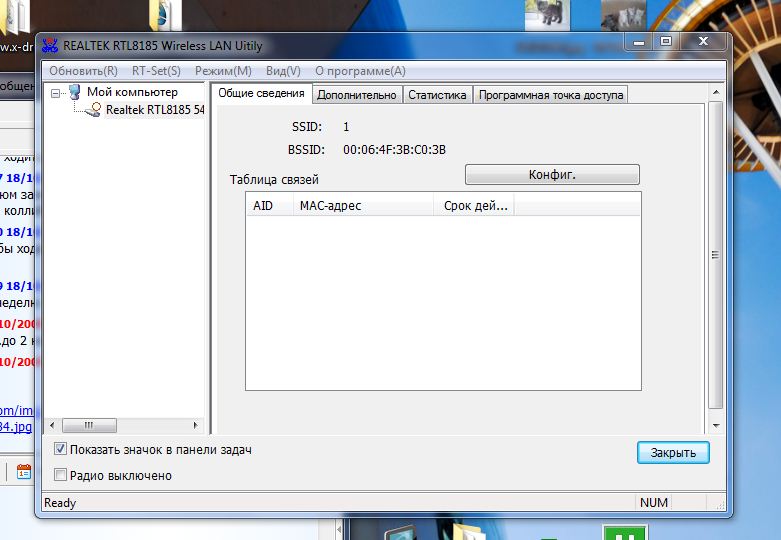Viewport: 781px width, 540px height.
Task: Open the RT-Set(S) menu
Action: tap(156, 71)
